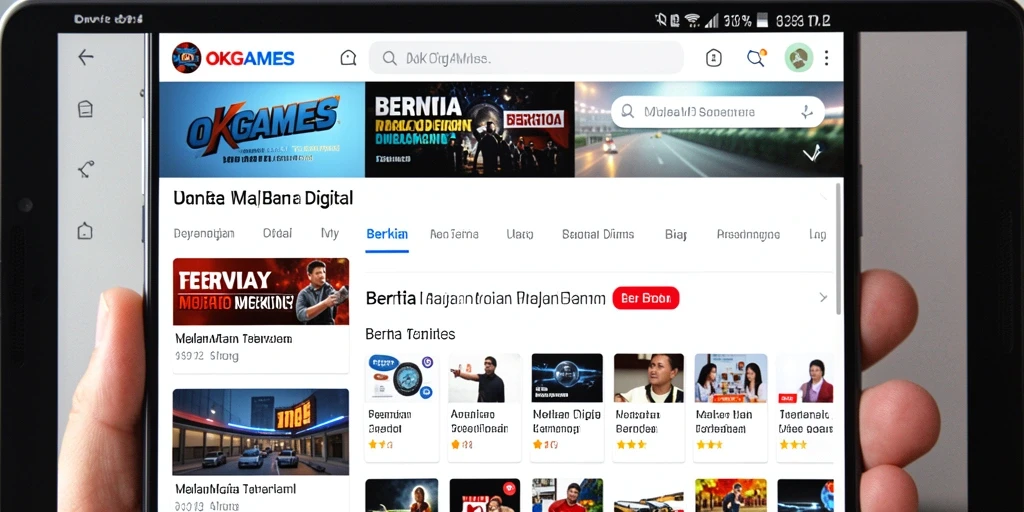Image resolution: width=1024 pixels, height=512 pixels.
Task: Click the vertical scrollbar on right edge
Action: click(x=839, y=248)
